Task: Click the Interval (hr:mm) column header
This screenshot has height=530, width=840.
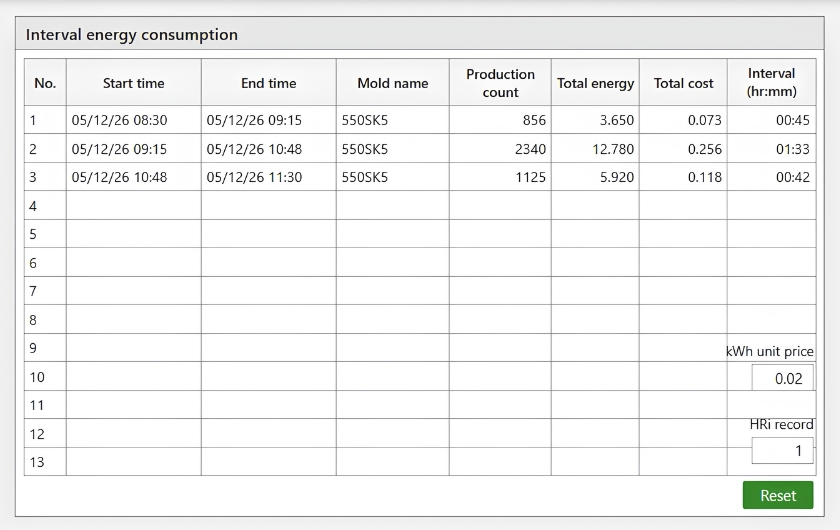Action: coord(771,83)
